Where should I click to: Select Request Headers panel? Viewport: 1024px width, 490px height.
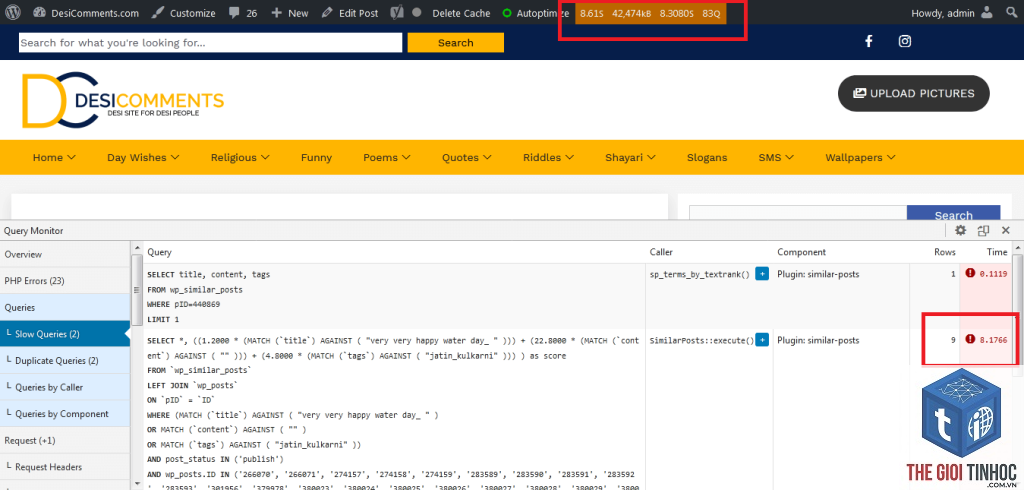tap(65, 467)
